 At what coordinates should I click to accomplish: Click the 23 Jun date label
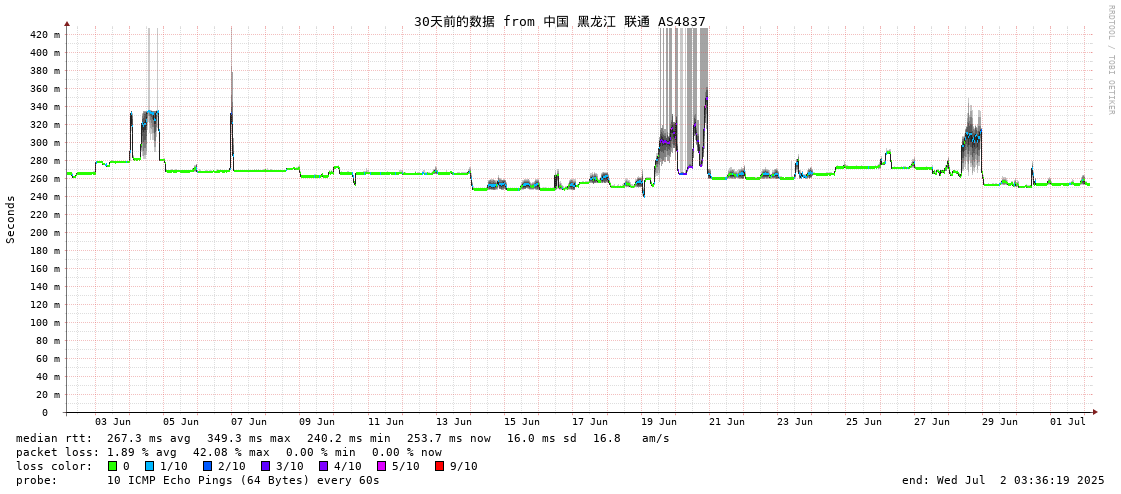(795, 422)
